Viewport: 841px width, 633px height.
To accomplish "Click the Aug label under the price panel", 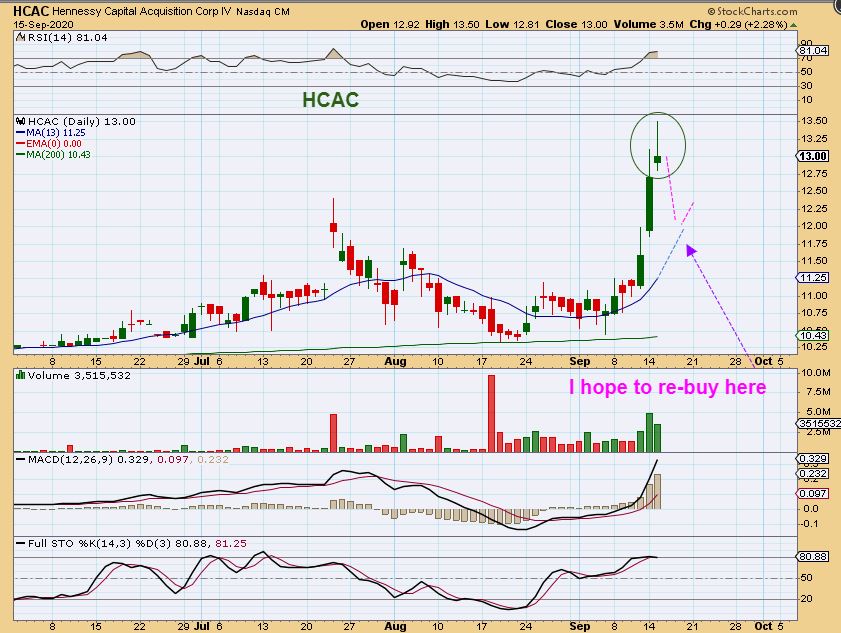I will [x=395, y=362].
